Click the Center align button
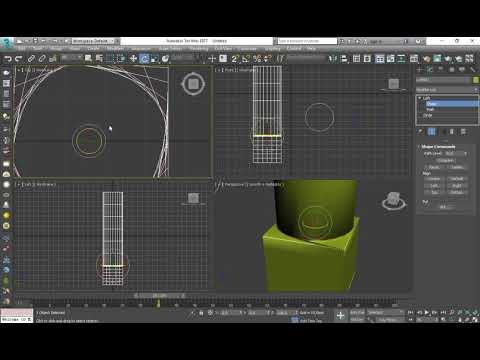Image resolution: width=480 pixels, height=360 pixels. point(434,179)
